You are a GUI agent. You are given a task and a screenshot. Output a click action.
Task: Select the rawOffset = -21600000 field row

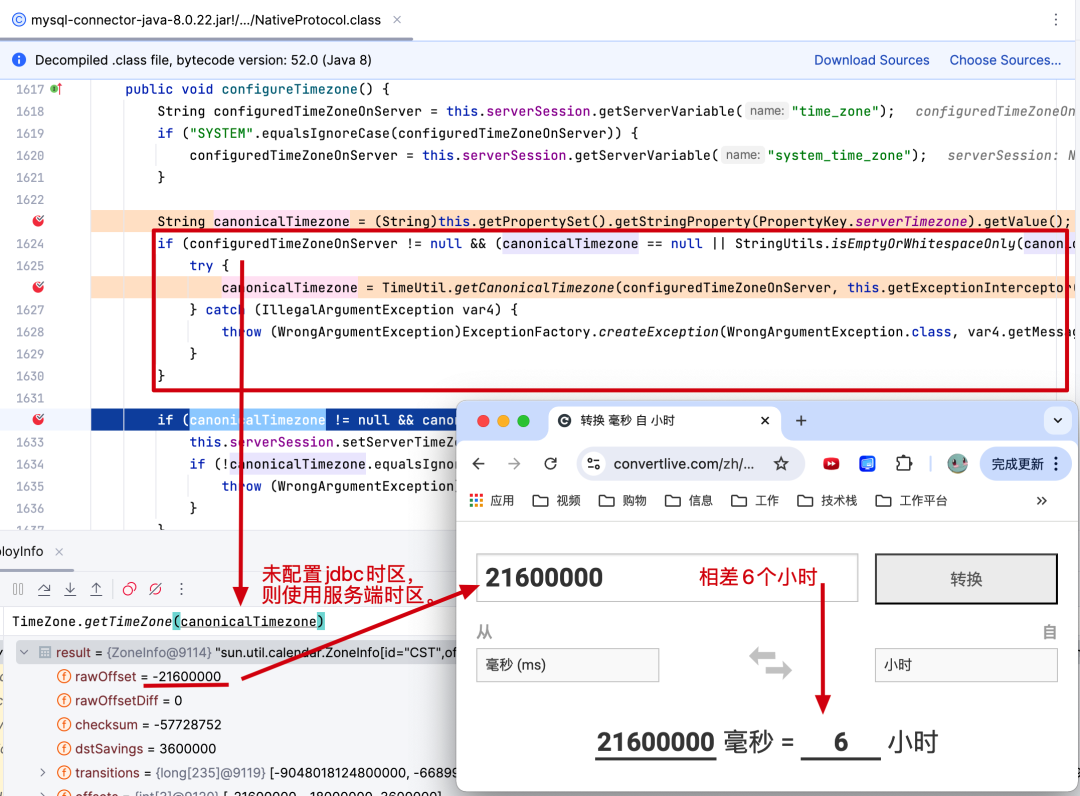[147, 676]
